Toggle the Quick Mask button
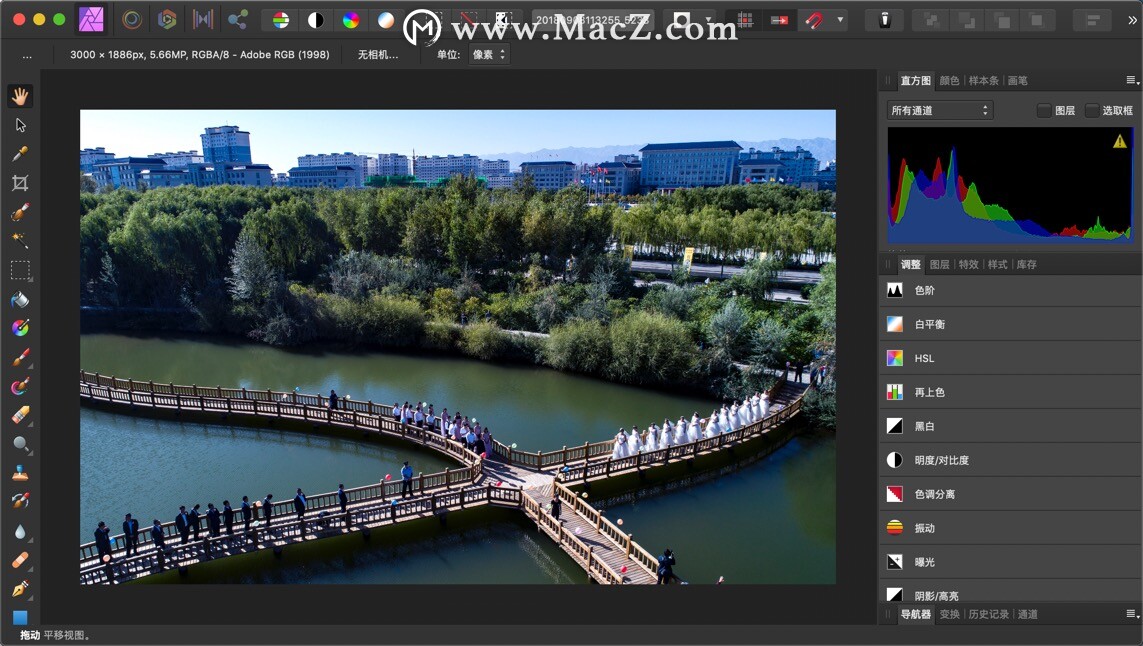 point(683,20)
